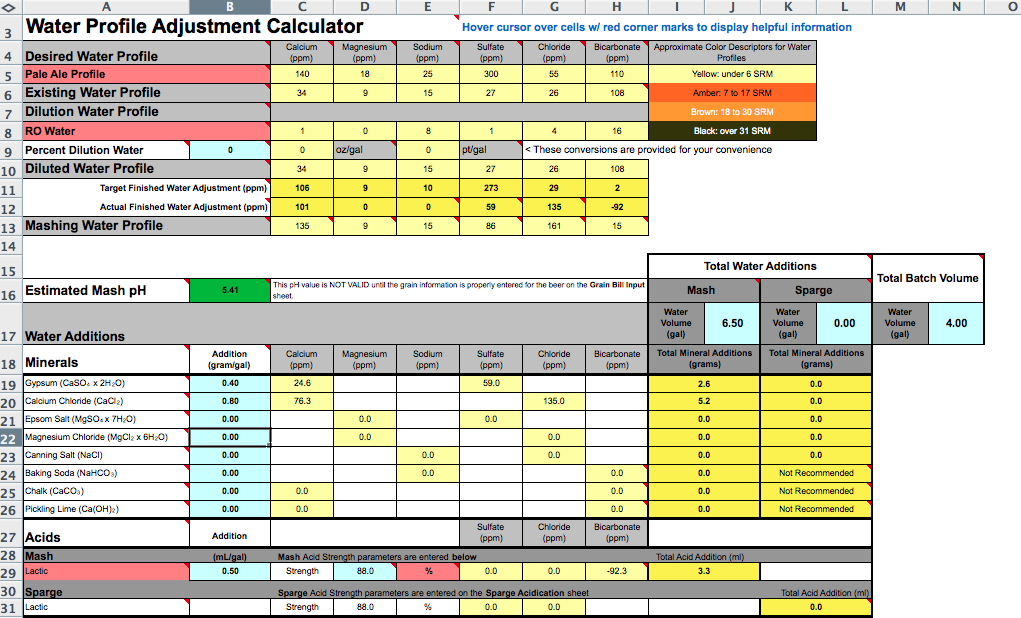Click the Yellow: under 6 SRM cell
1021x618 pixels.
tap(732, 74)
